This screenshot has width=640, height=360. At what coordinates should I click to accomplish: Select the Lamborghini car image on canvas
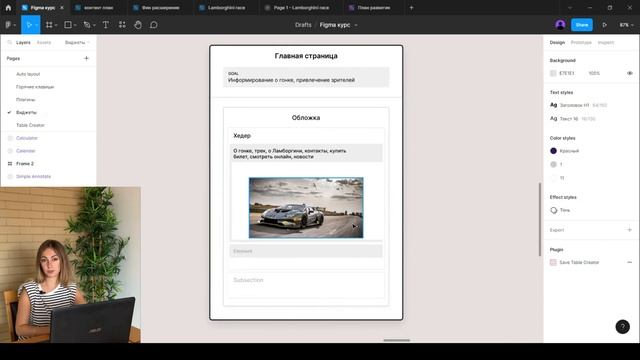(306, 207)
